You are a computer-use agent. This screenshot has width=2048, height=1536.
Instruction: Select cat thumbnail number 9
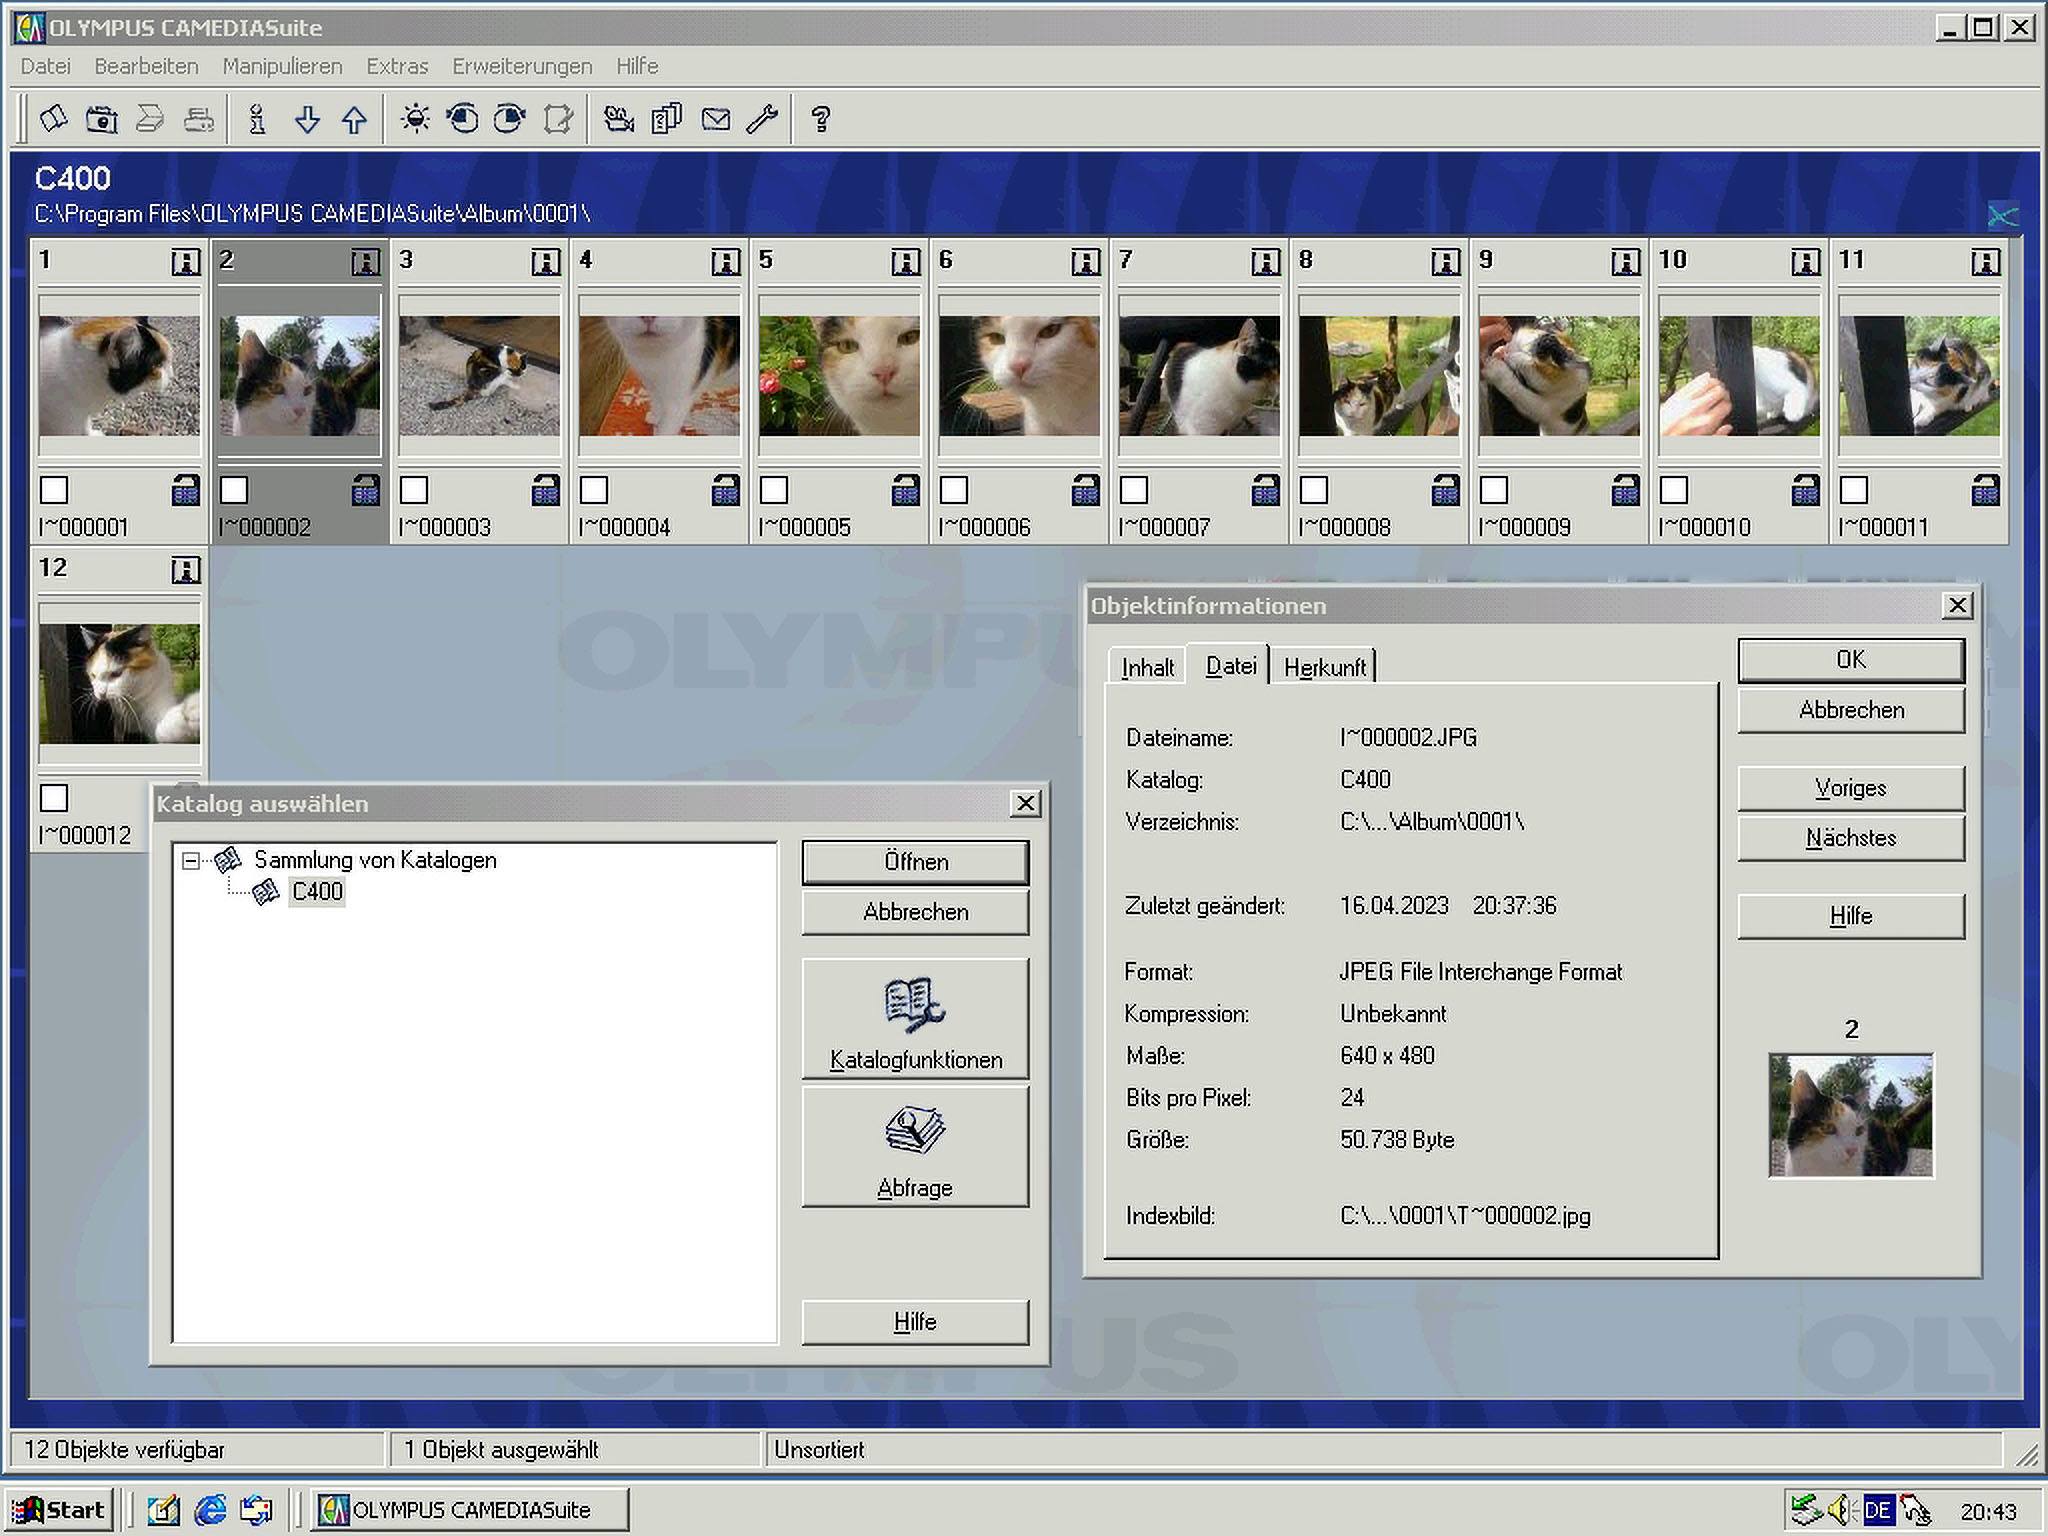coord(1559,376)
